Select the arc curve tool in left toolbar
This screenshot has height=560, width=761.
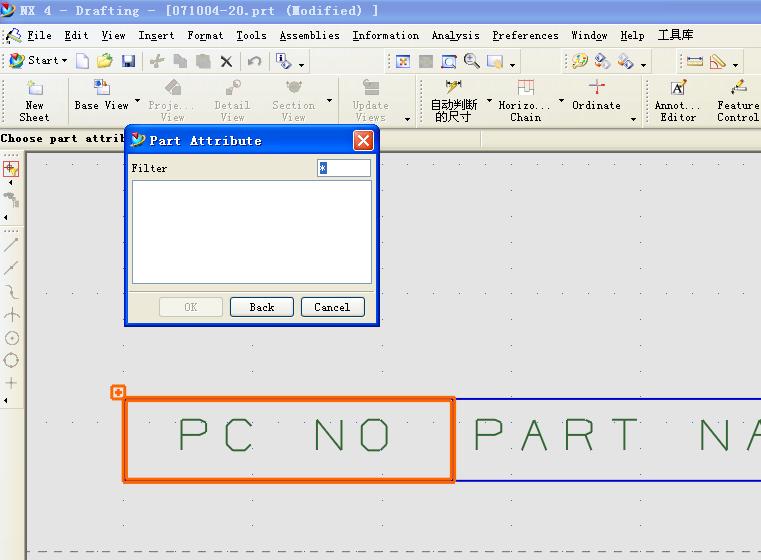coord(11,292)
